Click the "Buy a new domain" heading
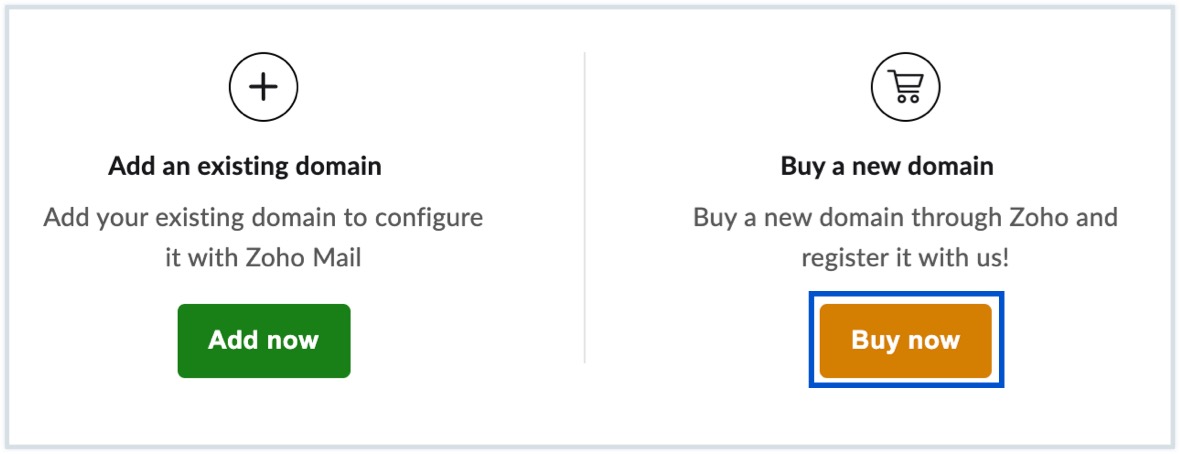Image resolution: width=1180 pixels, height=454 pixels. [x=887, y=166]
